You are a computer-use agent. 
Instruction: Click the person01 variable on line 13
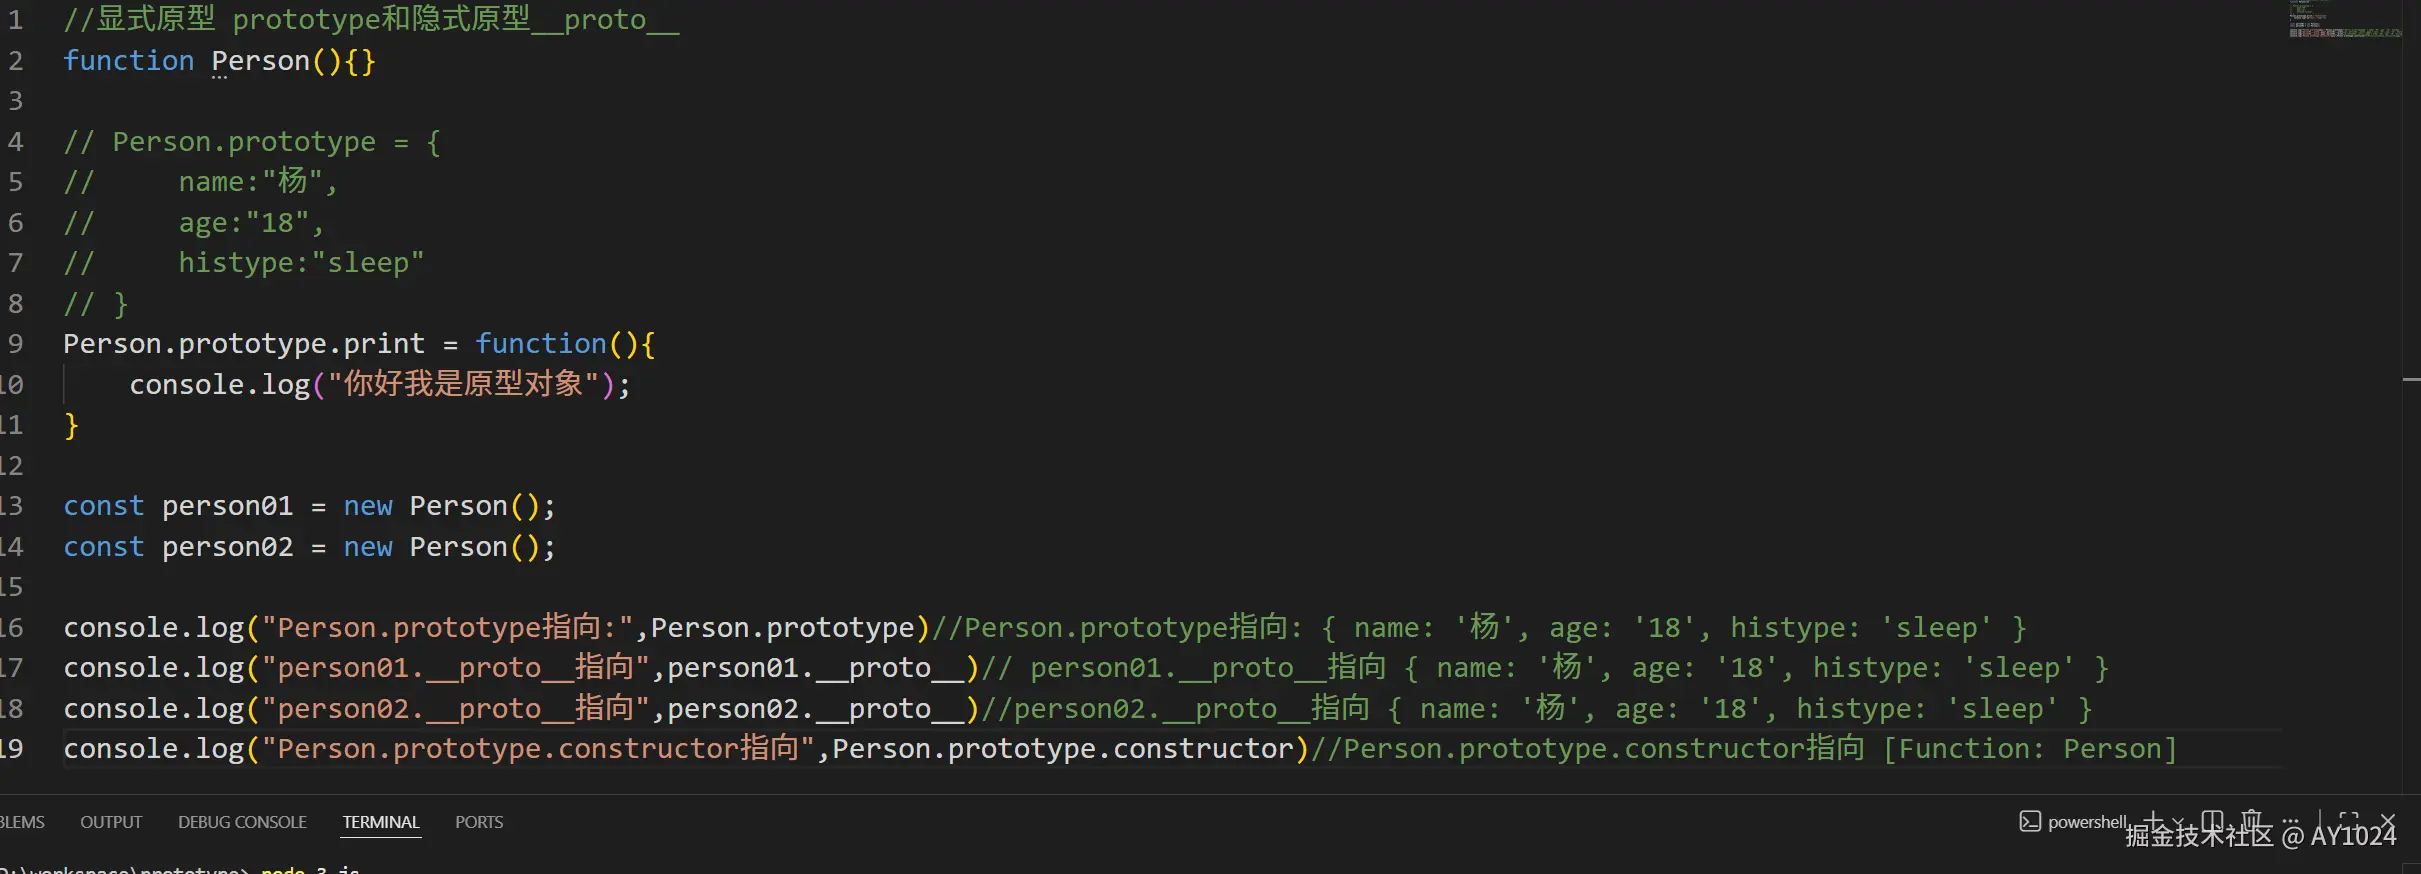tap(227, 506)
